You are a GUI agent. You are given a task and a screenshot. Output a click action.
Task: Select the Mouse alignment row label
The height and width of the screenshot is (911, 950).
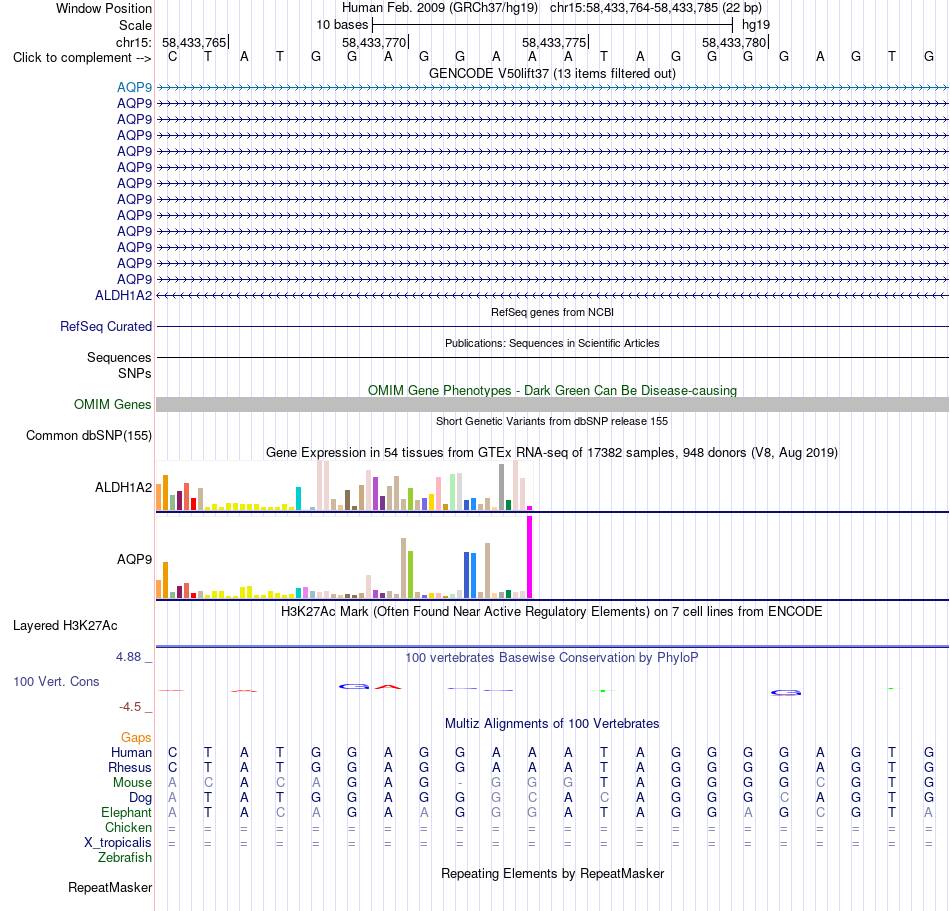[x=133, y=783]
